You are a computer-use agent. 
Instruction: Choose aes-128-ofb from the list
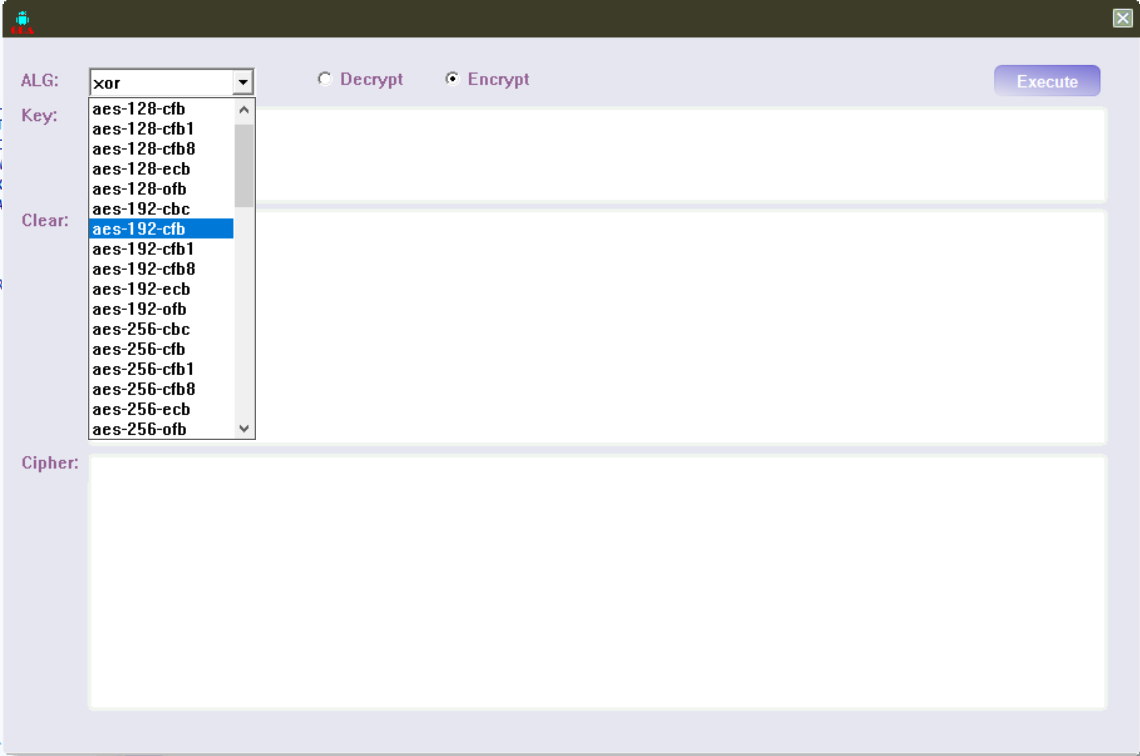tap(161, 189)
